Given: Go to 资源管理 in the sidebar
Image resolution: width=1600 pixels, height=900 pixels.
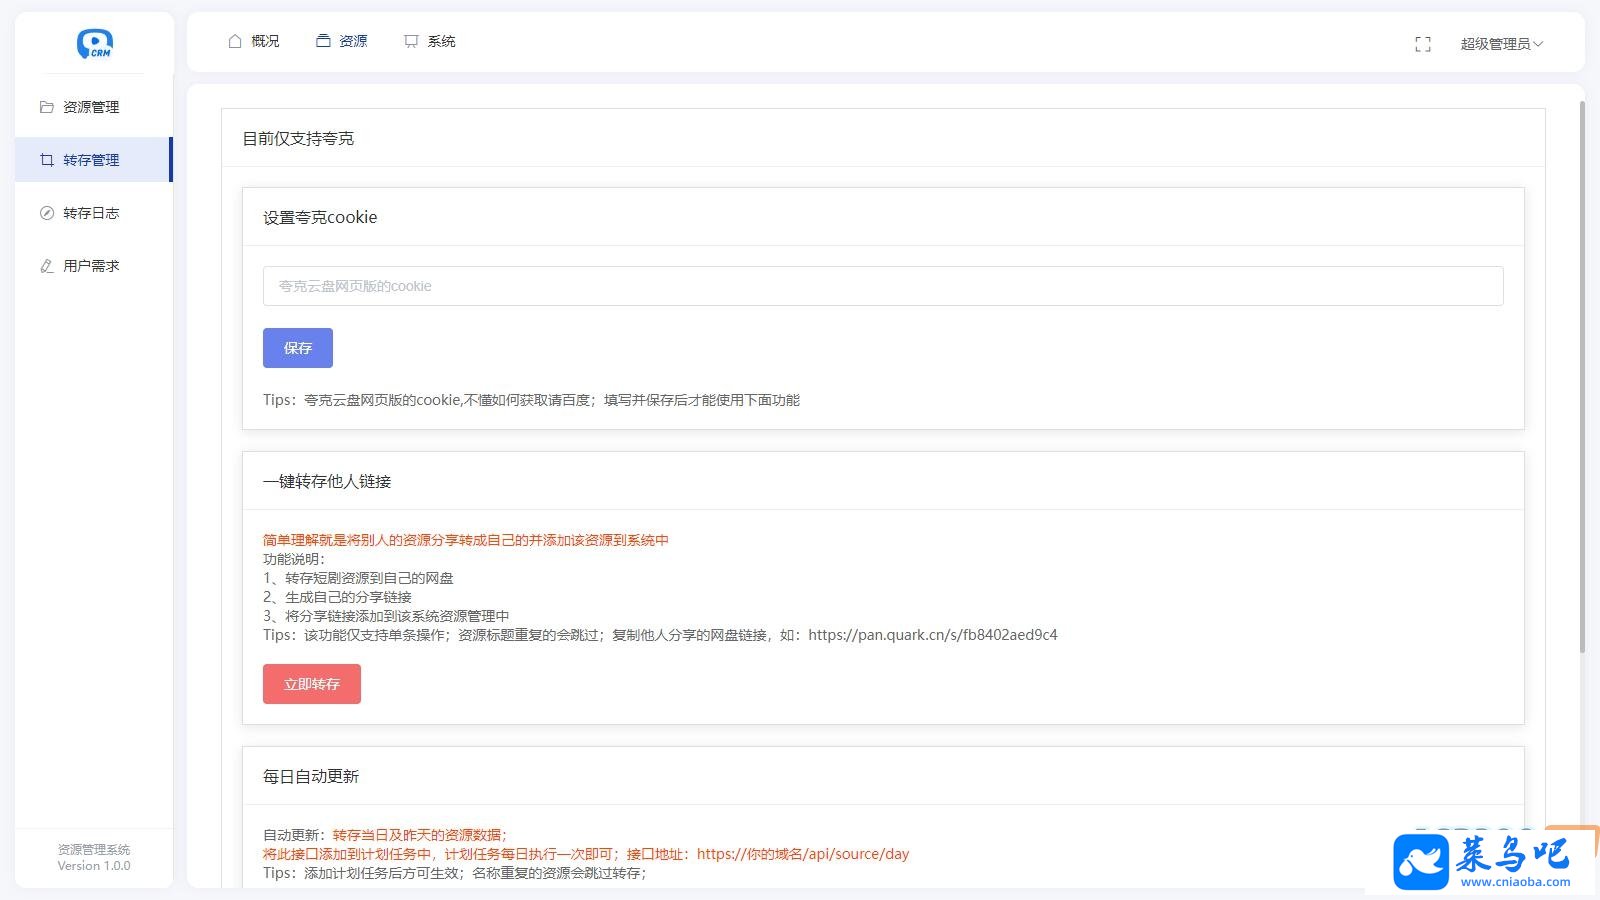Looking at the screenshot, I should click(x=93, y=107).
